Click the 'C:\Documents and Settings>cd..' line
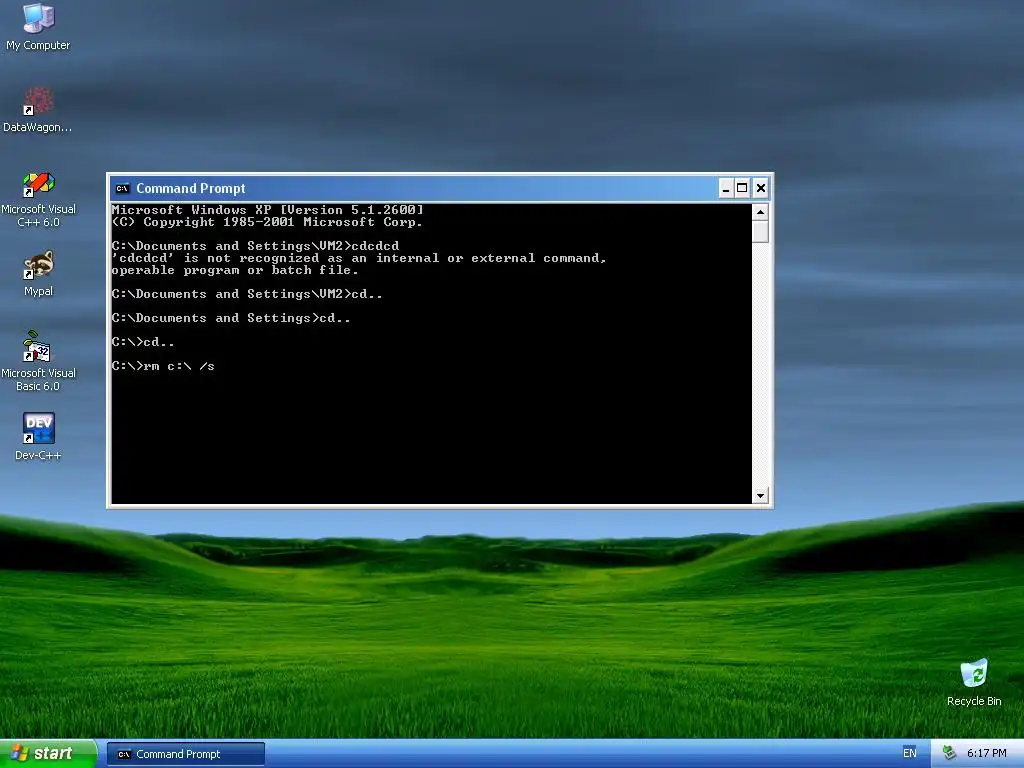This screenshot has height=768, width=1024. coord(231,318)
